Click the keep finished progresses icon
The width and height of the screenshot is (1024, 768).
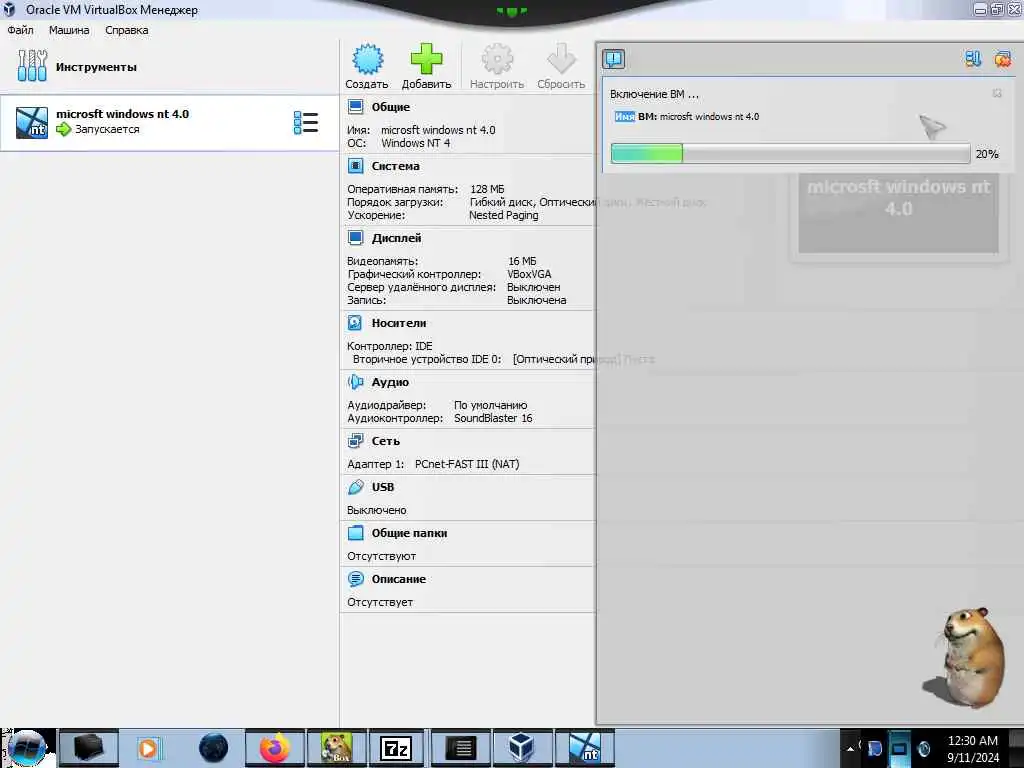973,59
